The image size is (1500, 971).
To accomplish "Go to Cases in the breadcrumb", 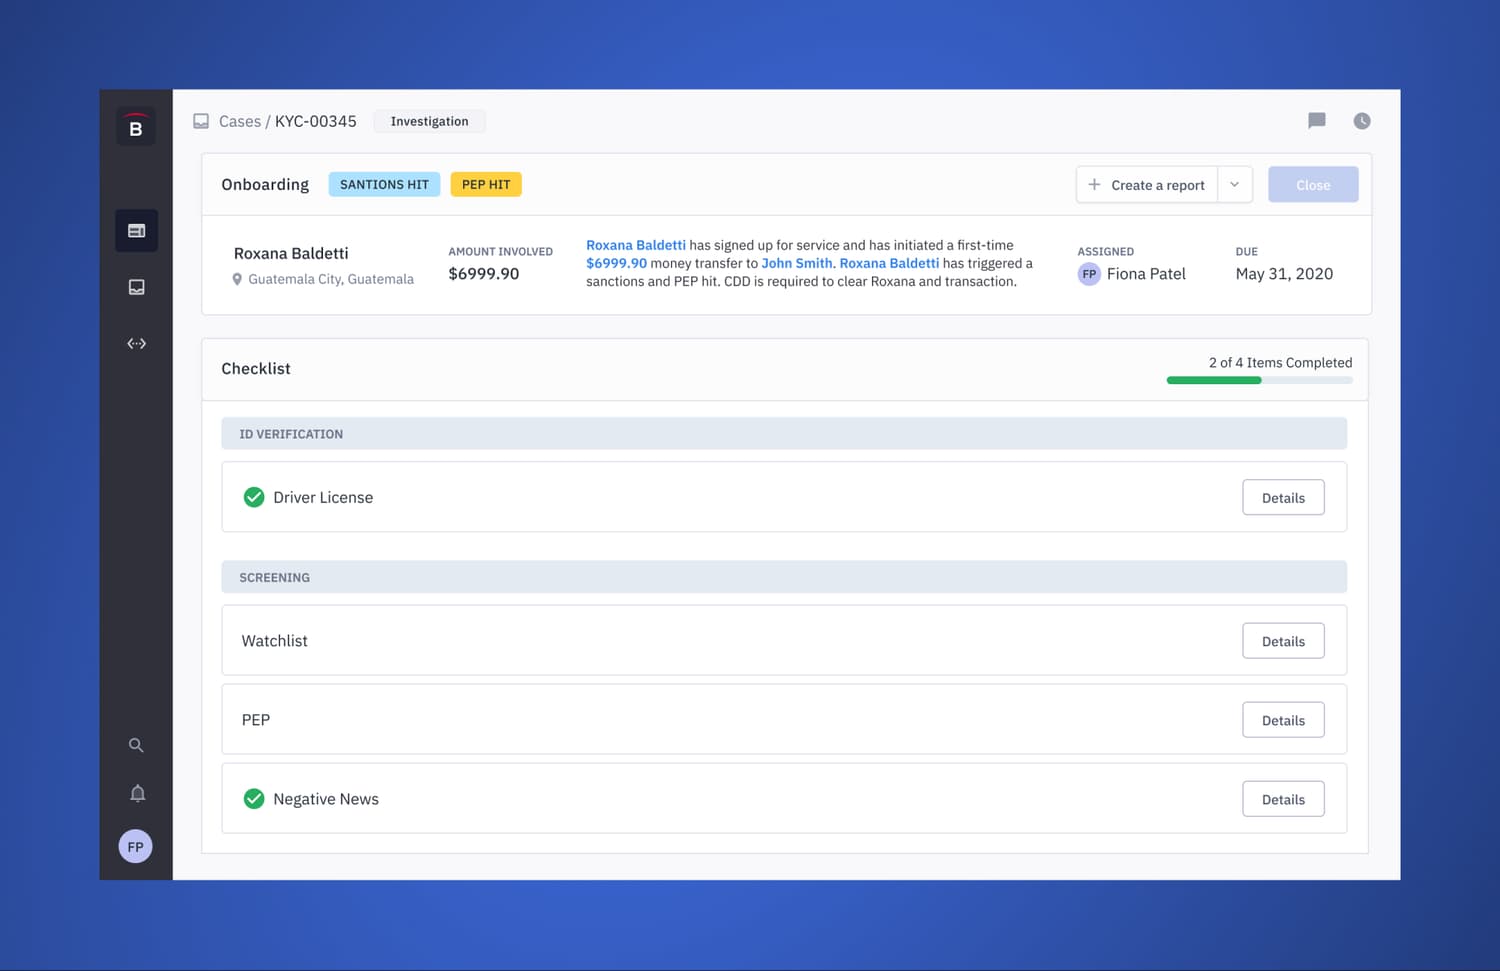I will pyautogui.click(x=240, y=121).
